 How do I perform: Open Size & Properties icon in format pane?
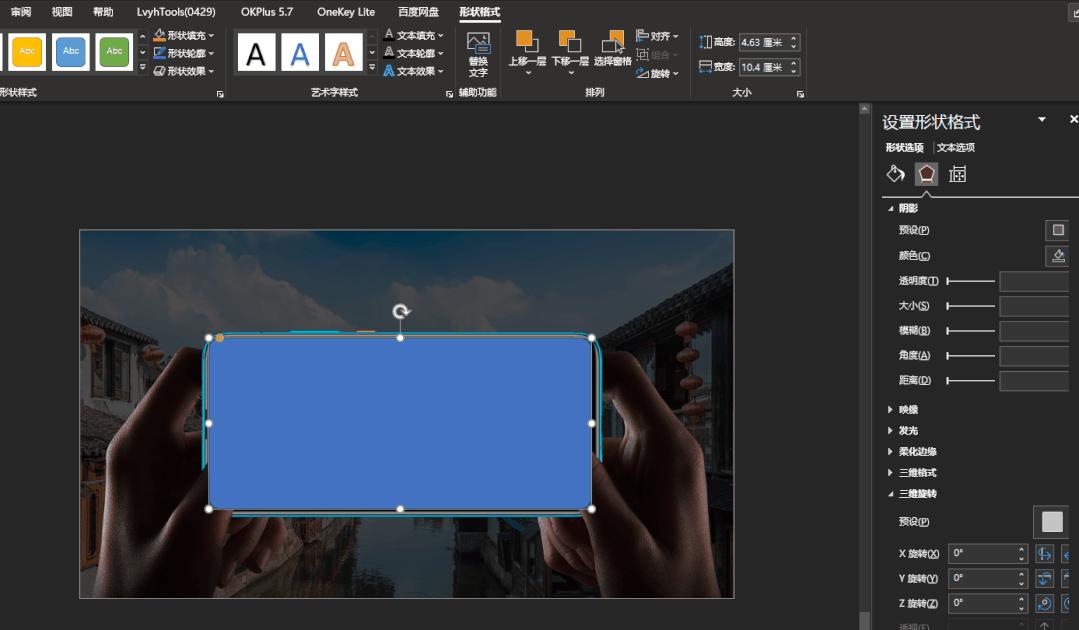click(x=957, y=174)
